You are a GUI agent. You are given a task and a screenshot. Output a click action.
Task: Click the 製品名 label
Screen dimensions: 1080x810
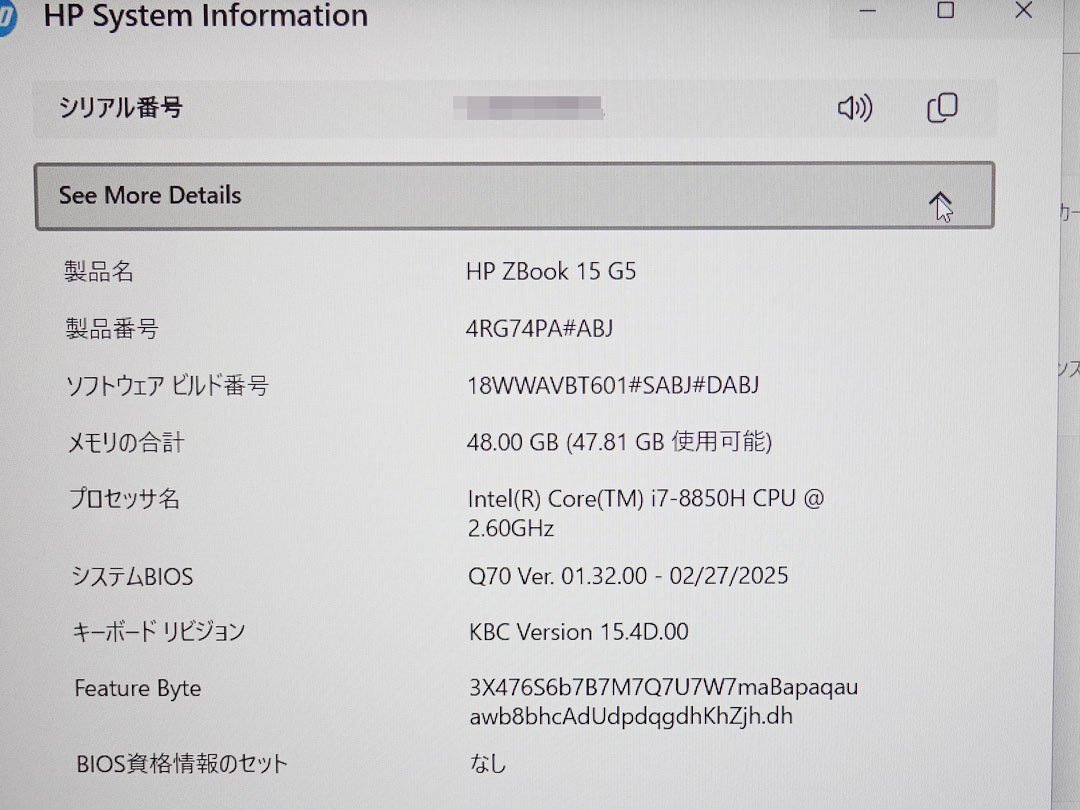98,271
